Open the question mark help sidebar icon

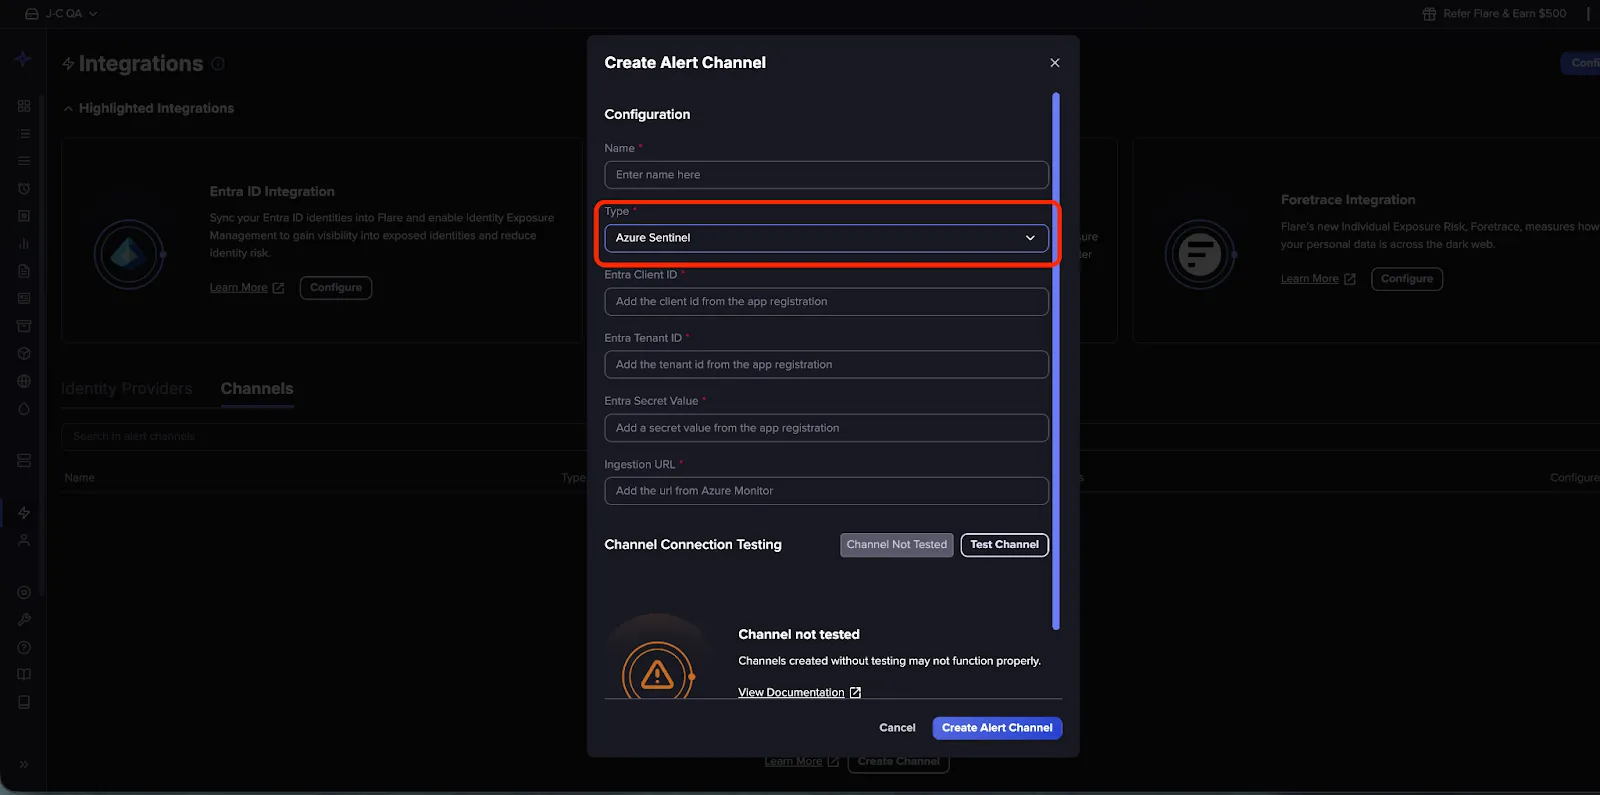tap(24, 647)
